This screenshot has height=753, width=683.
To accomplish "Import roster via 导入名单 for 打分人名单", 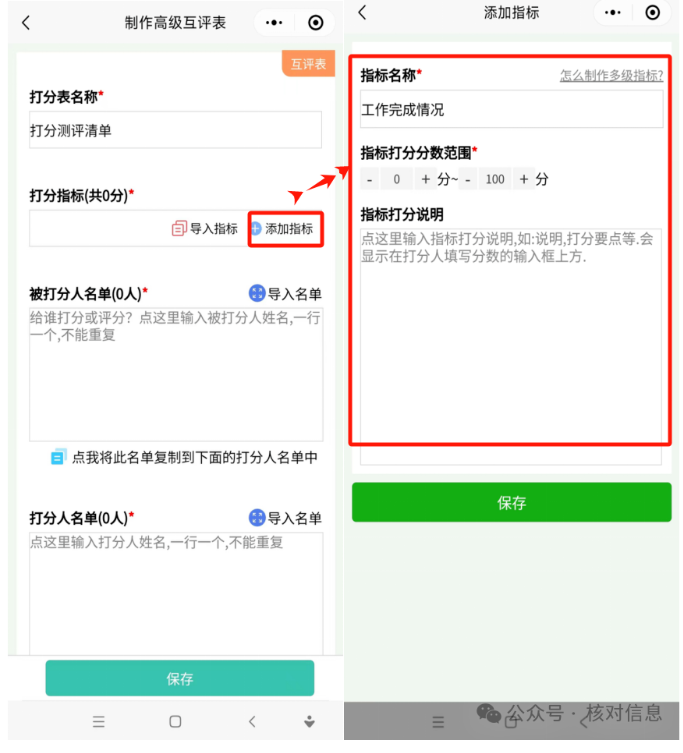I will [x=285, y=518].
